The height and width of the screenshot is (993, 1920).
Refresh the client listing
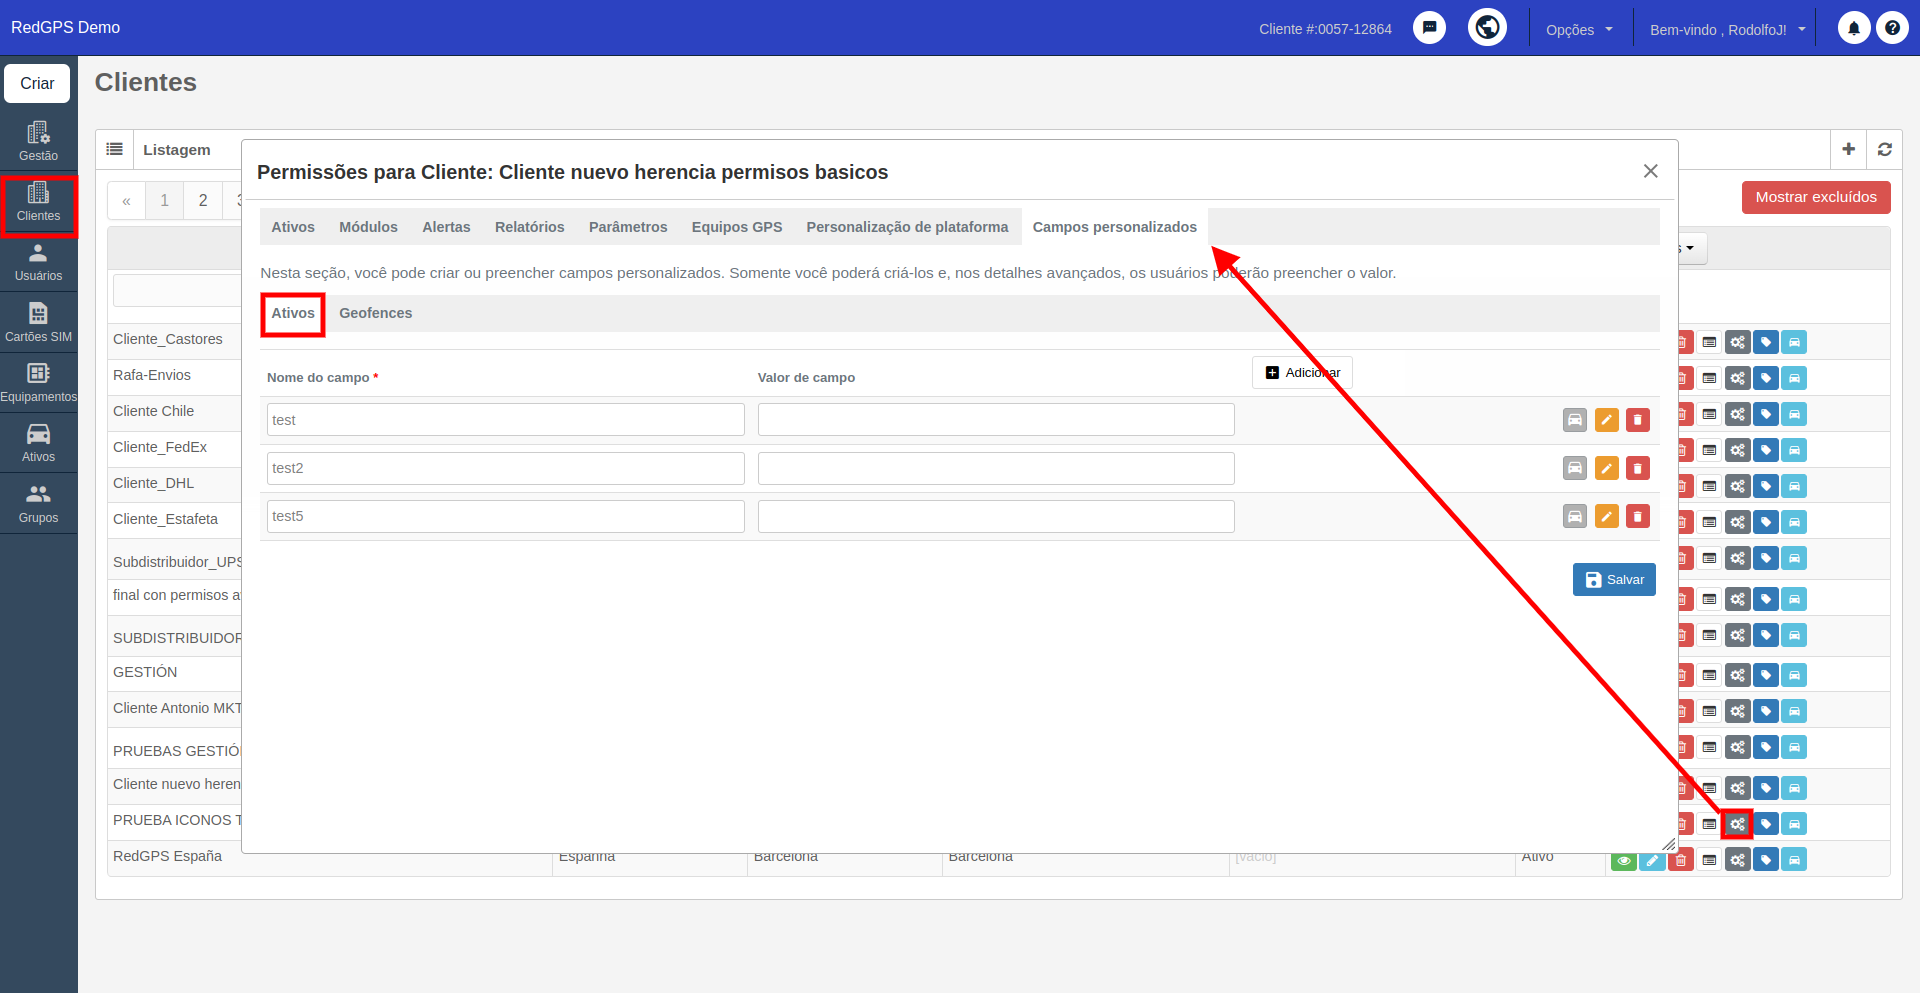click(1884, 149)
